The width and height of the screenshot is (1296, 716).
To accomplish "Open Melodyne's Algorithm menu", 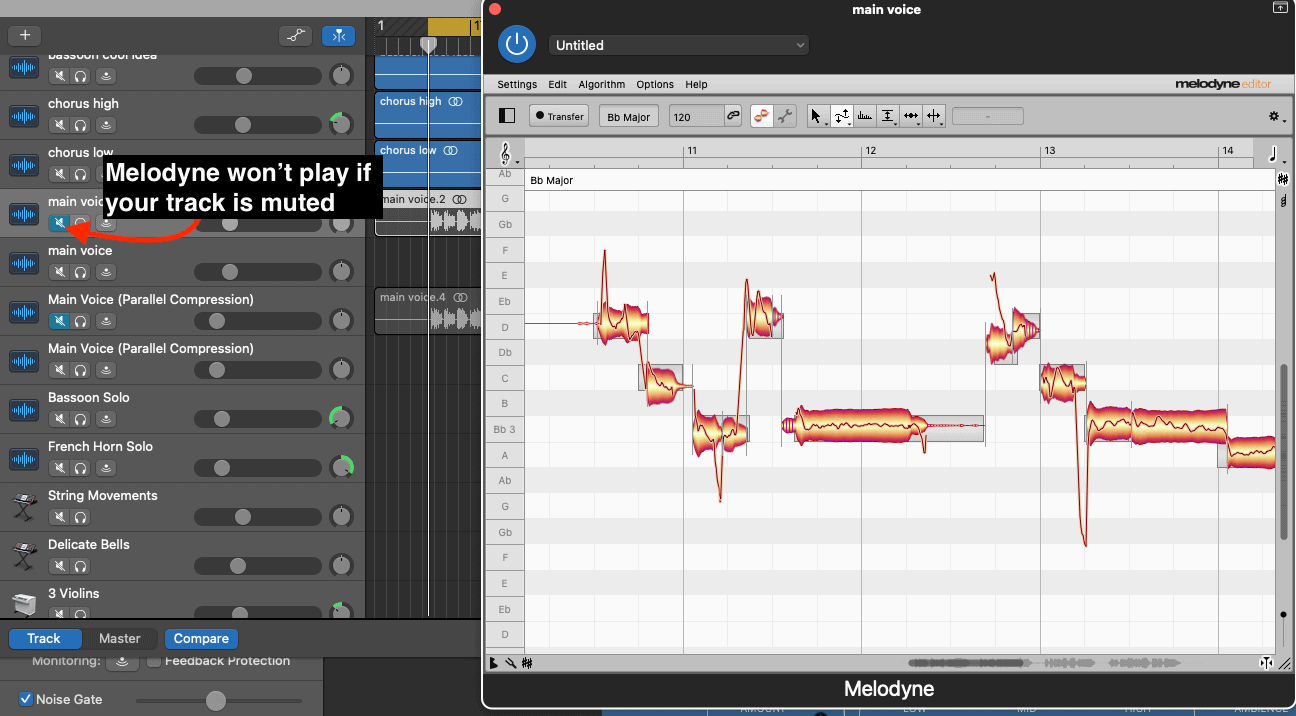I will 601,85.
